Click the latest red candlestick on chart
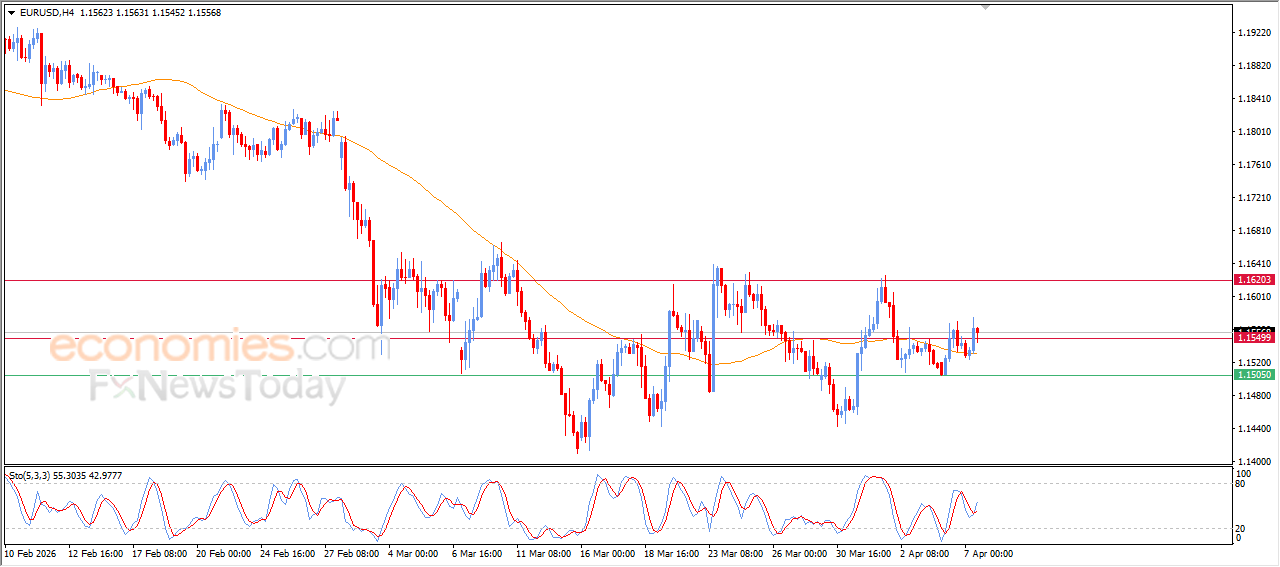The height and width of the screenshot is (567, 1280). [977, 330]
